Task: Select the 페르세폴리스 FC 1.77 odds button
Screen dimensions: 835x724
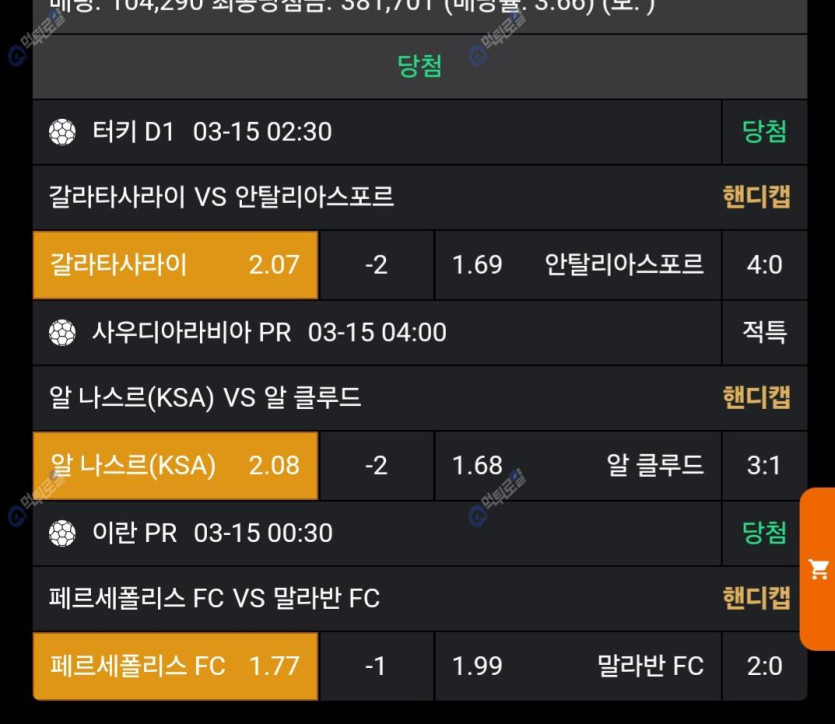Action: 175,666
